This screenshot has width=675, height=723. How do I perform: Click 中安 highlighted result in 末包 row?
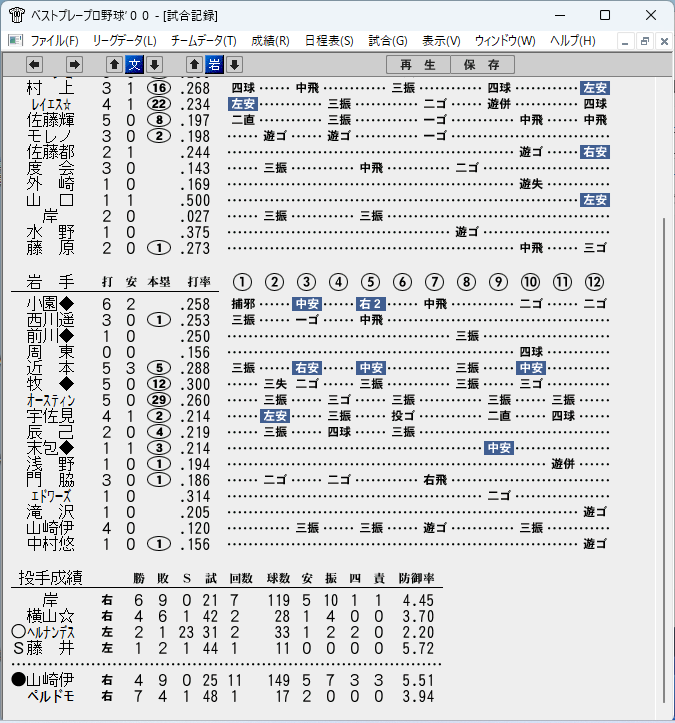click(x=499, y=448)
